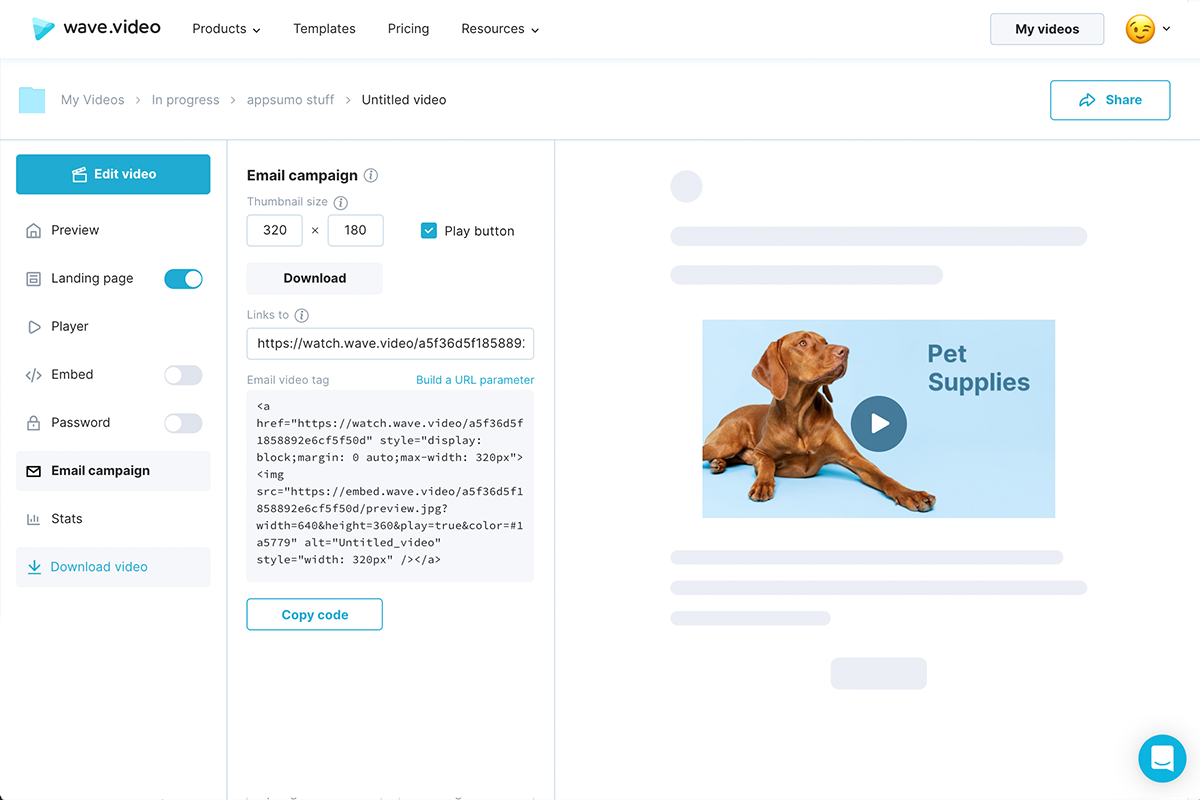Expand the Products dropdown menu
The image size is (1200, 800).
click(x=226, y=29)
